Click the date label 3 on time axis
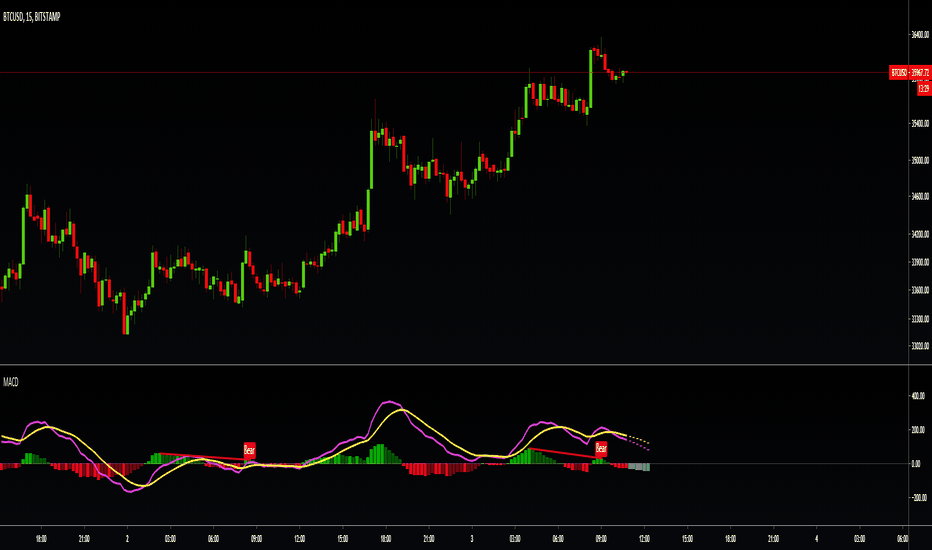 click(x=472, y=539)
